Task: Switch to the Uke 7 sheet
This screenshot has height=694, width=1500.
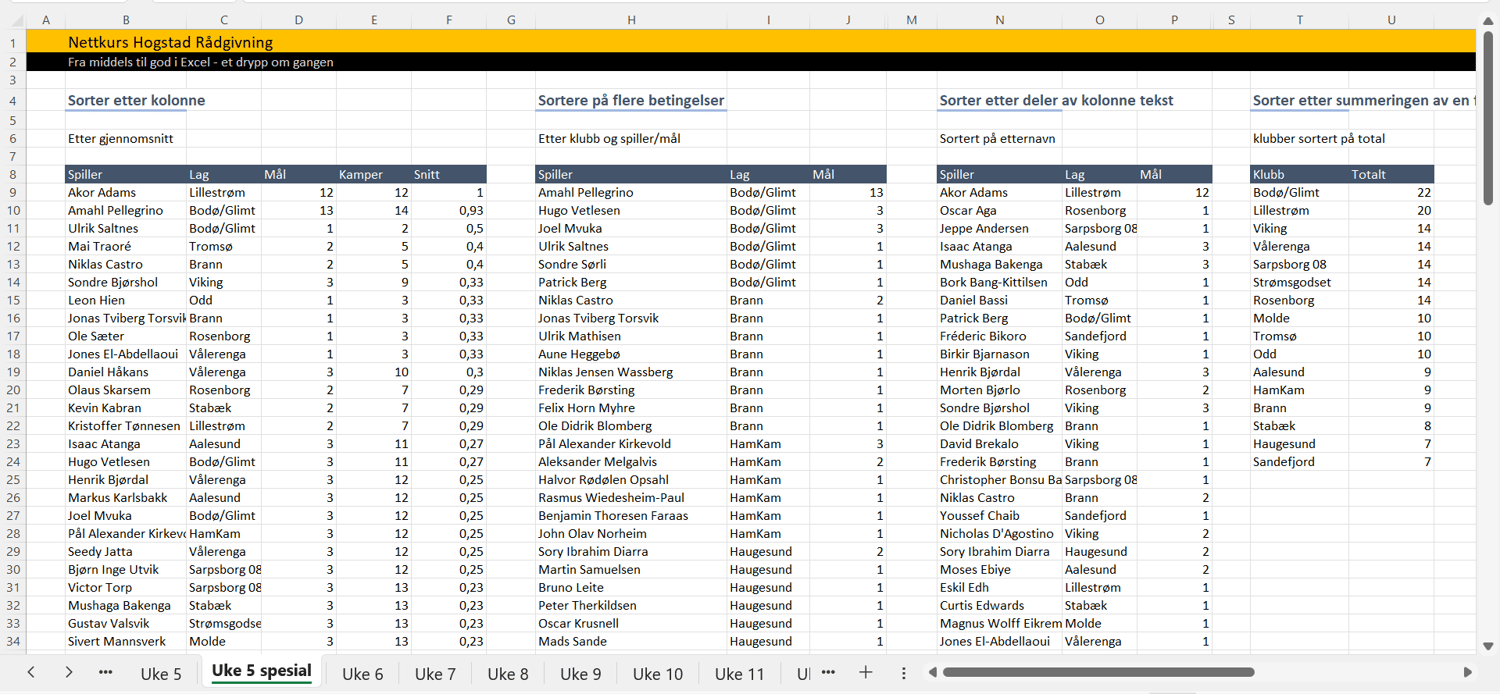Action: pos(435,674)
